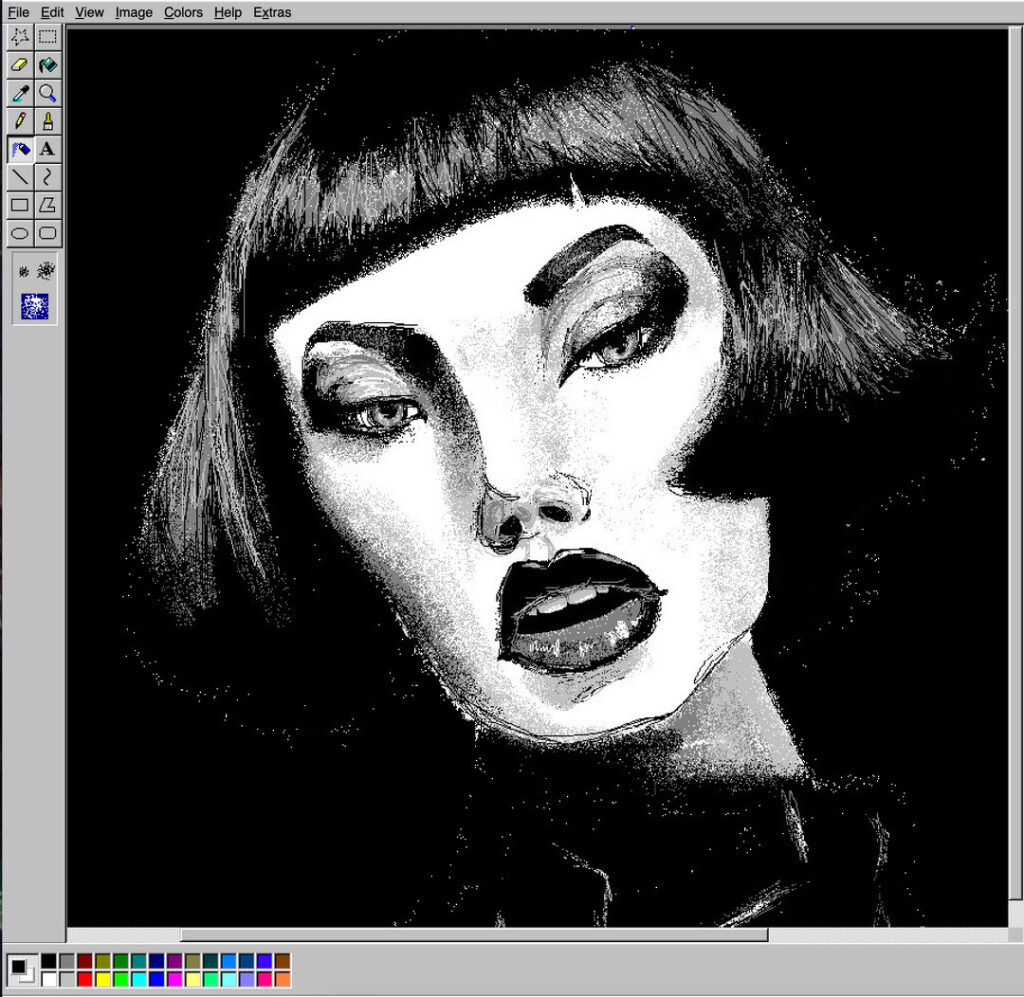Choose the smallest airbrush spray size
Image resolution: width=1024 pixels, height=997 pixels.
(24, 271)
